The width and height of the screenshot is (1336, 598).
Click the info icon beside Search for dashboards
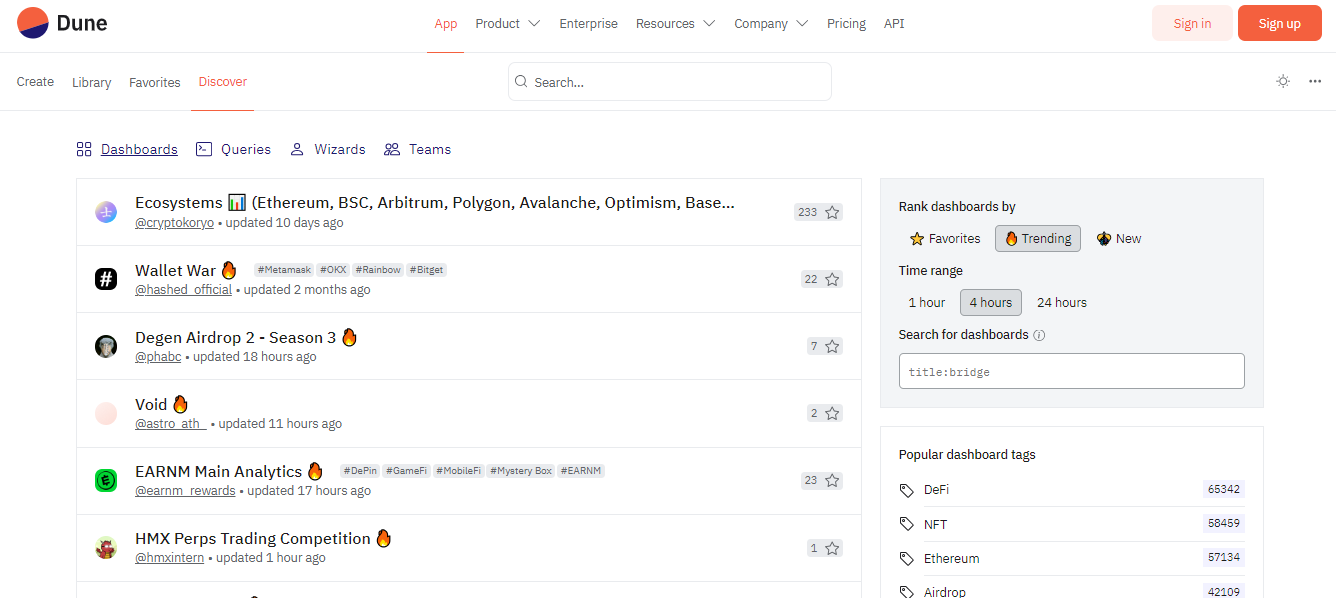coord(1039,335)
